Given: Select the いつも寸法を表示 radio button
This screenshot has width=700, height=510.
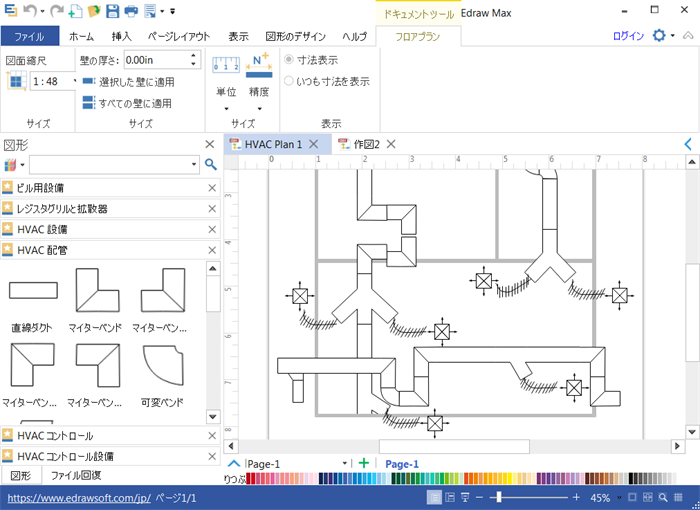Looking at the screenshot, I should pos(289,81).
